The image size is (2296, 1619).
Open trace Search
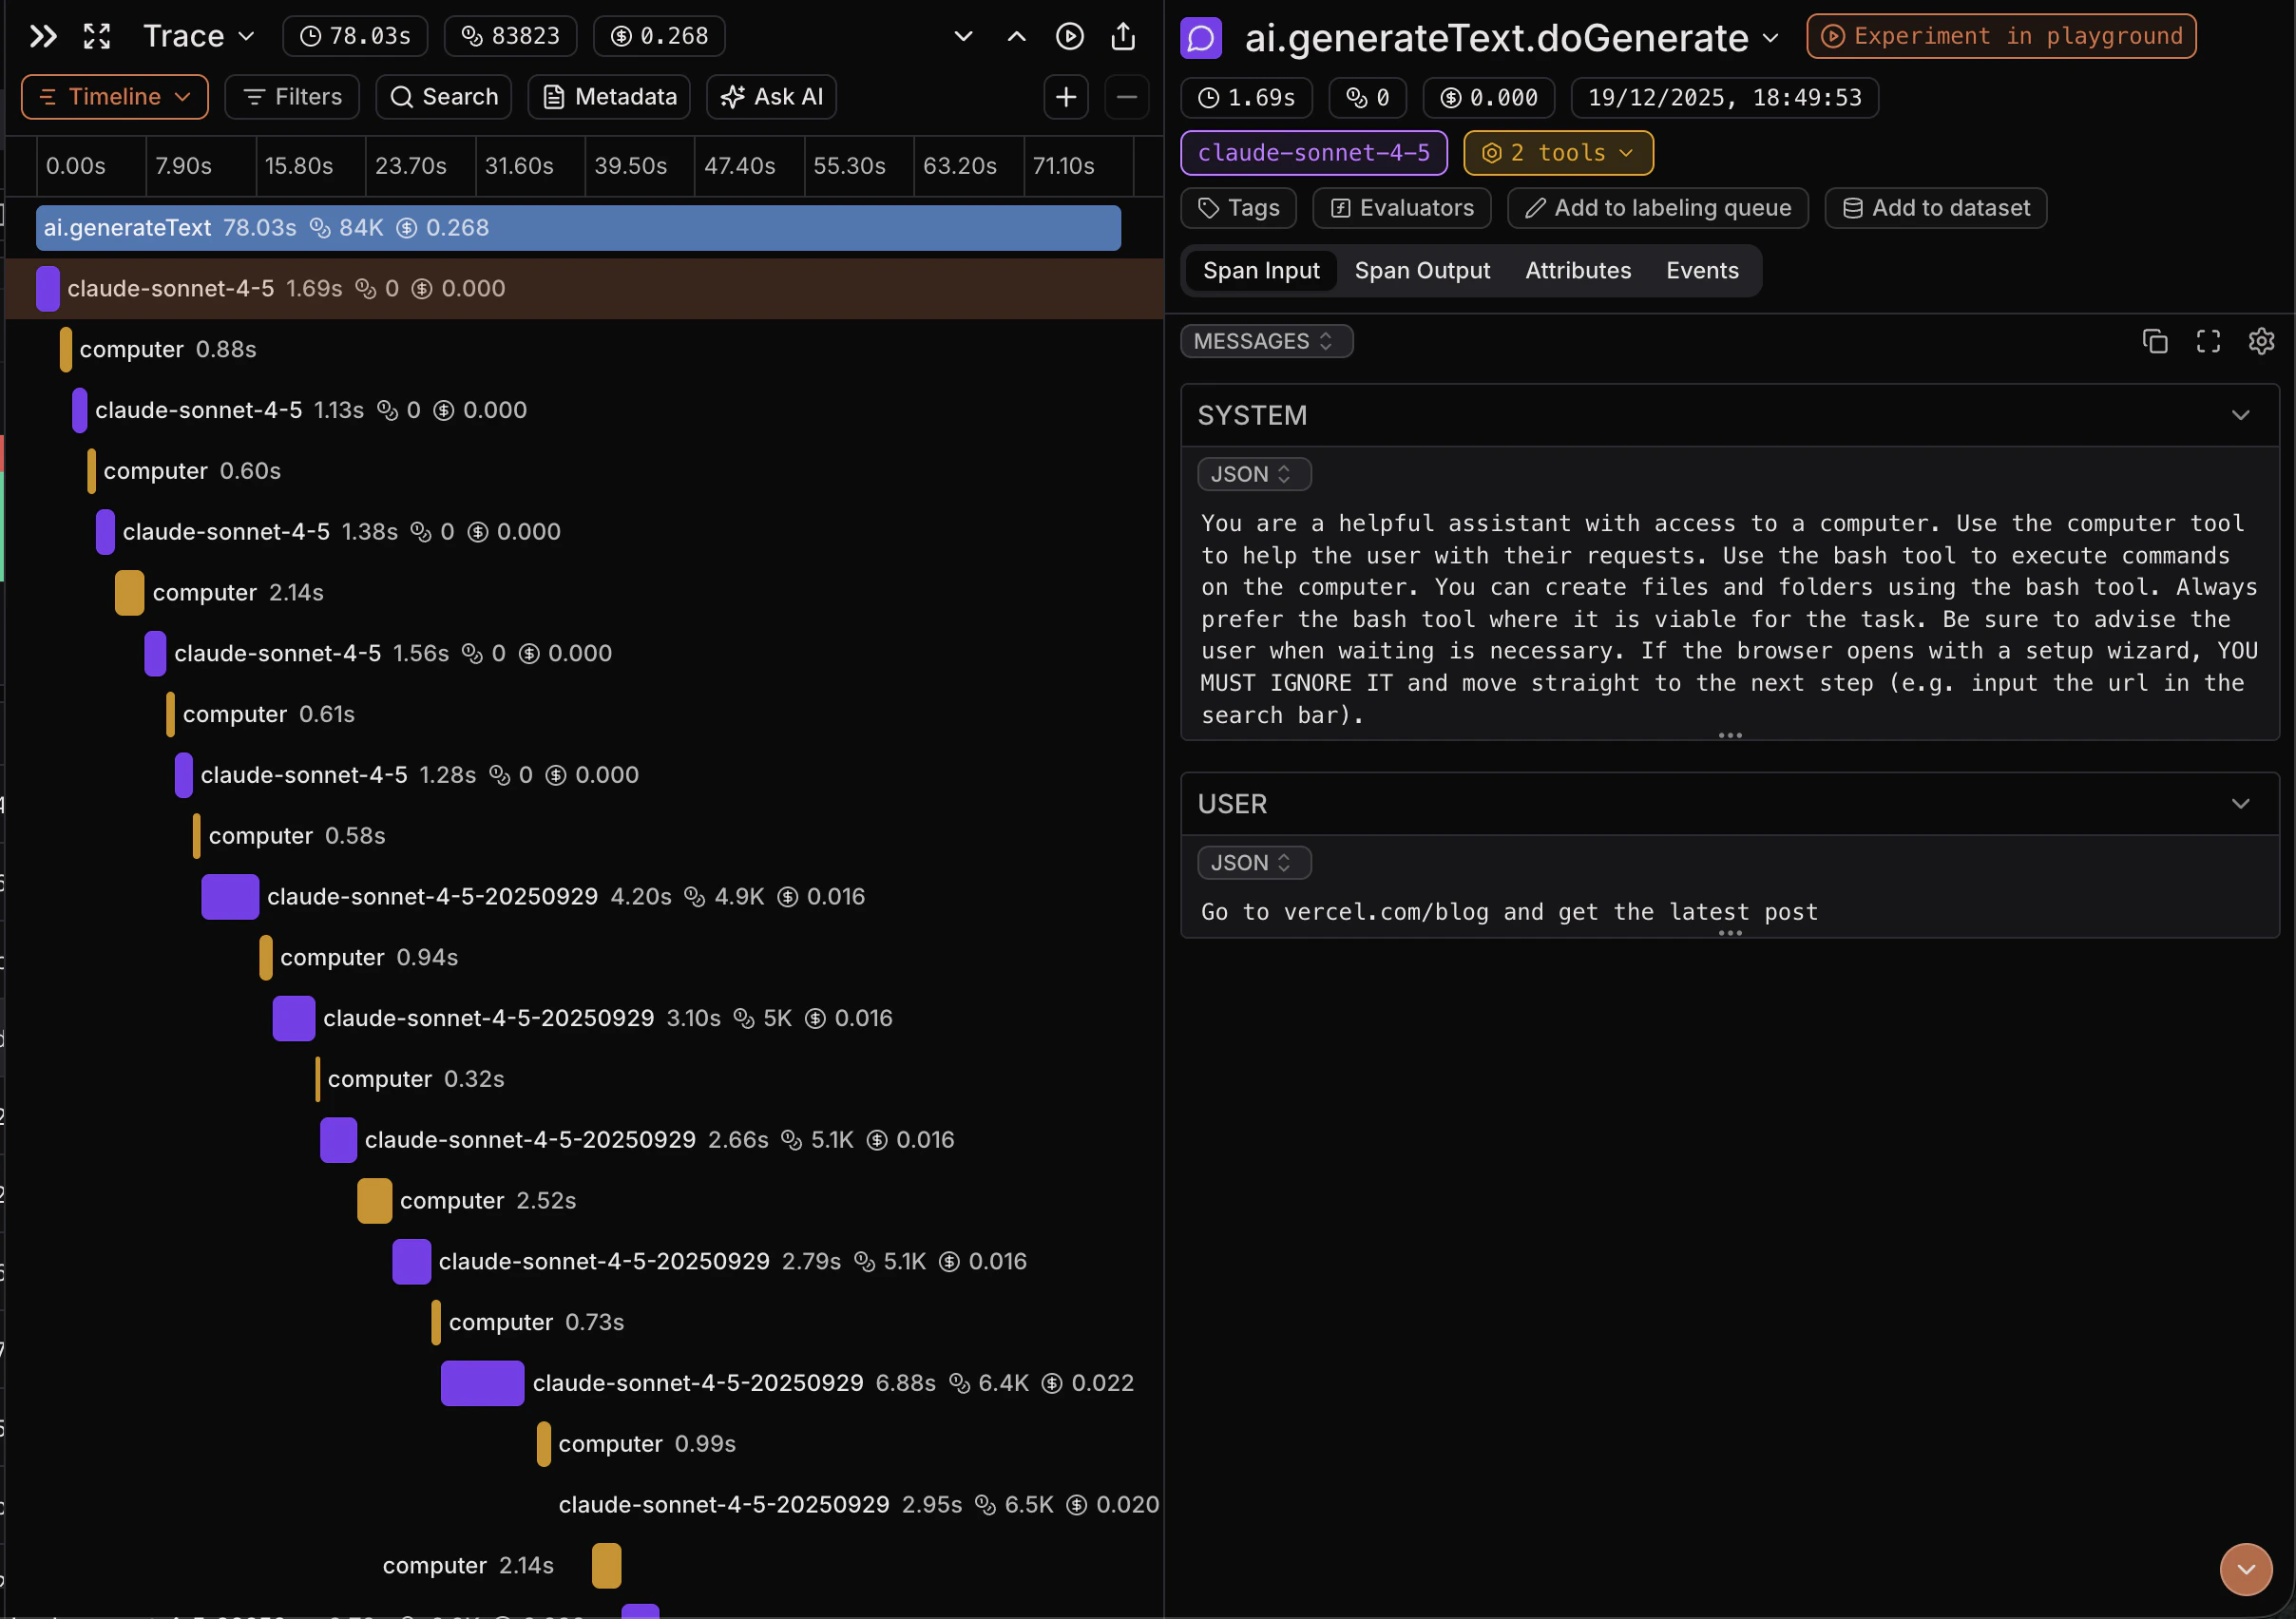pyautogui.click(x=443, y=96)
